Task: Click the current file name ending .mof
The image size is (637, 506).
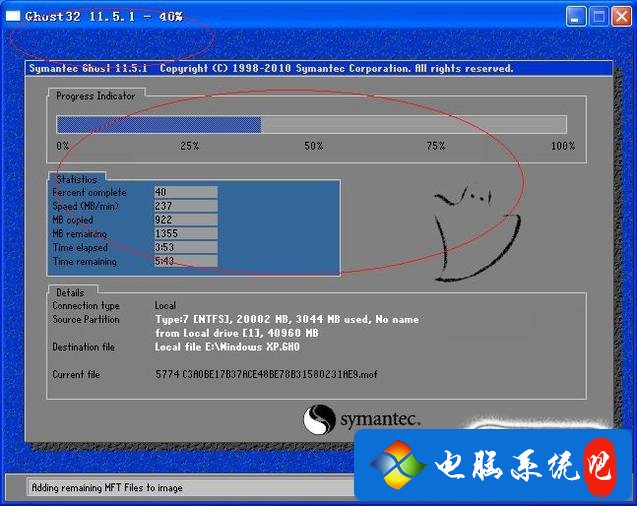Action: click(266, 374)
